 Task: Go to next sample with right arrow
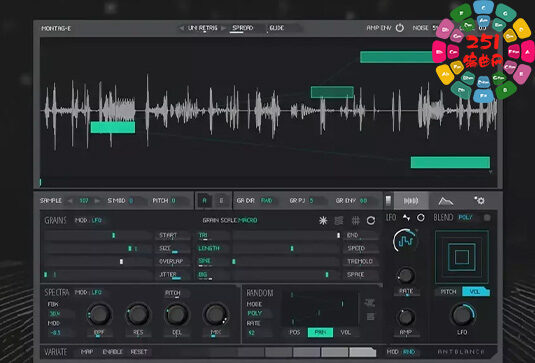(97, 201)
